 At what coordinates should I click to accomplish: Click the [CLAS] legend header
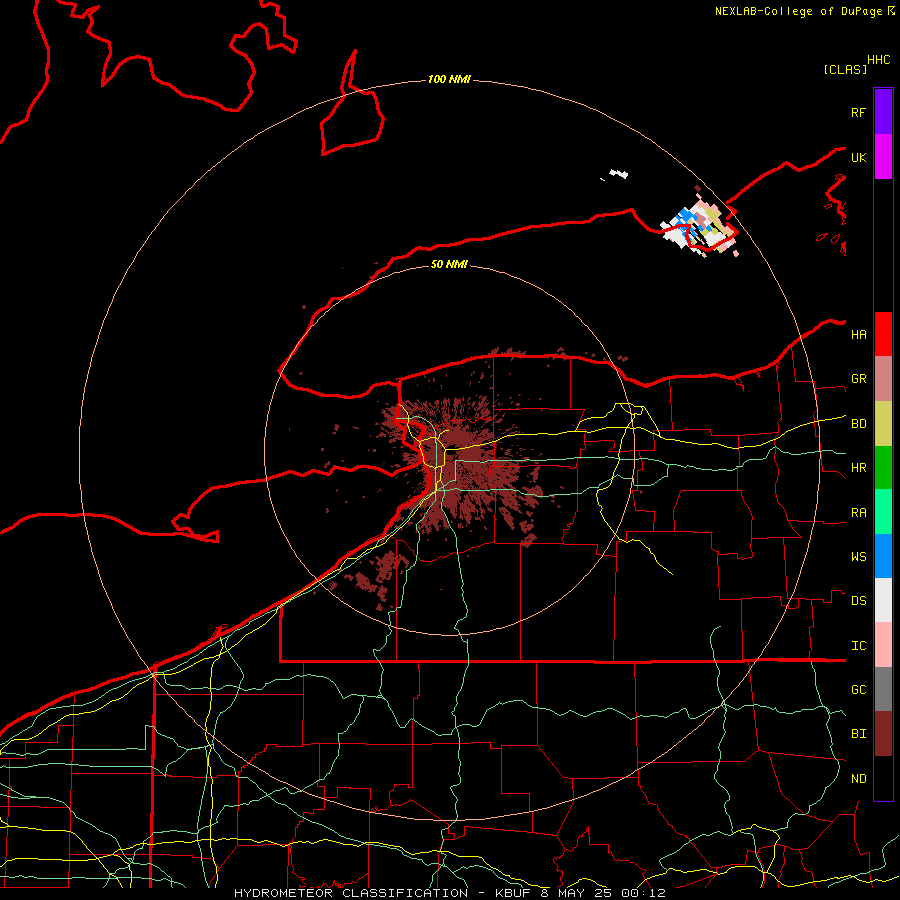tap(845, 69)
